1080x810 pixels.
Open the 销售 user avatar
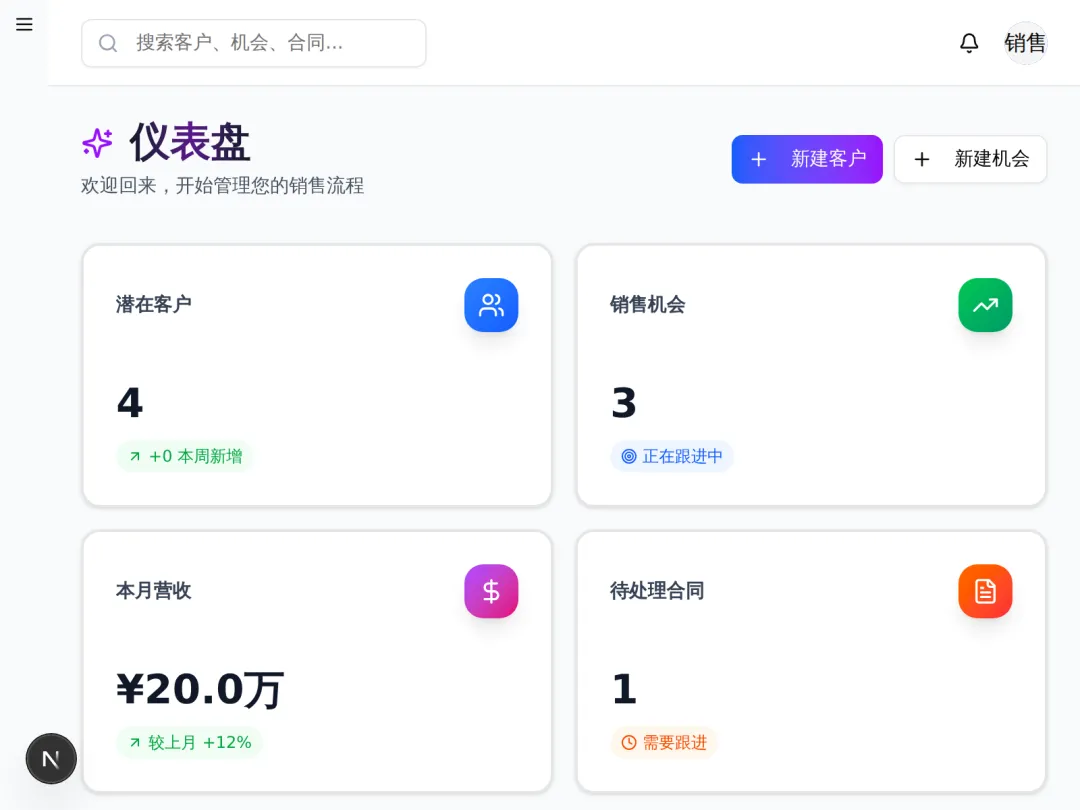coord(1025,43)
